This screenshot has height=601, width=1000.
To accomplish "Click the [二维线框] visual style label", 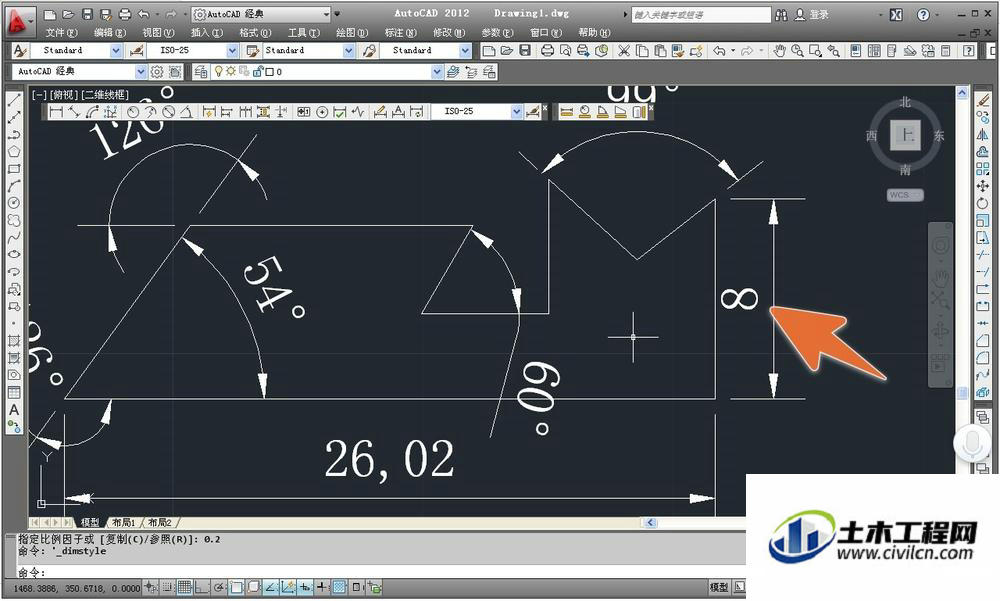I will tap(105, 95).
